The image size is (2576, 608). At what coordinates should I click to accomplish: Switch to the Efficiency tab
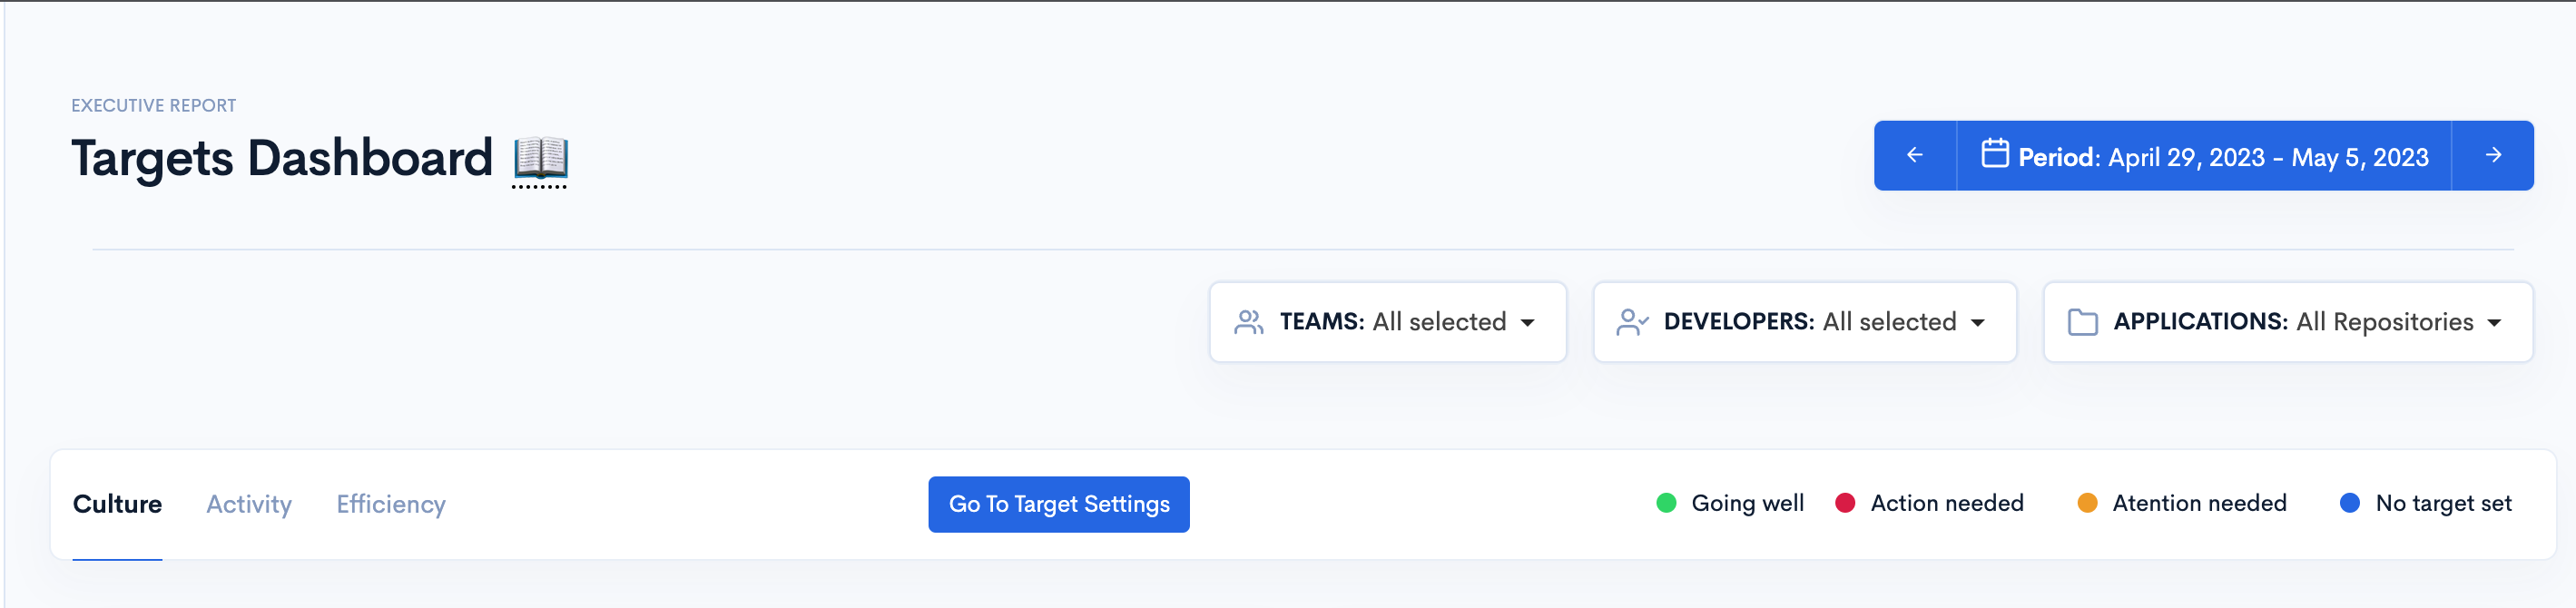[x=391, y=504]
